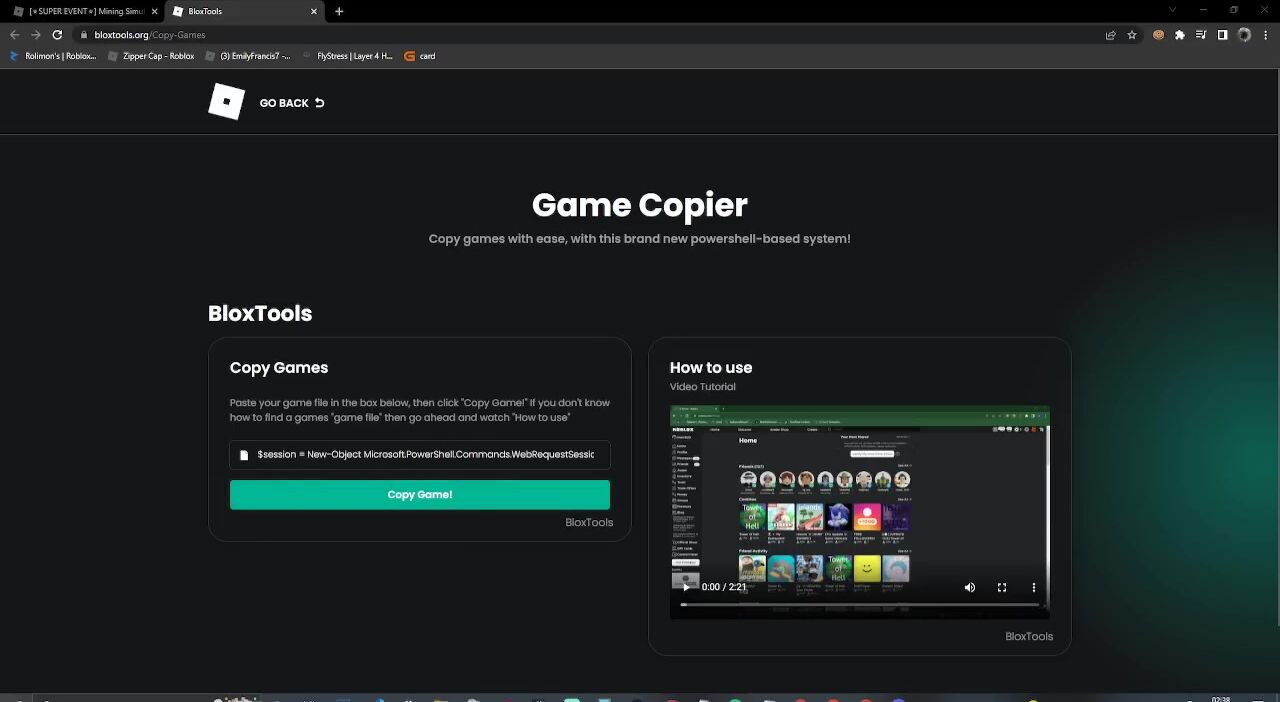Toggle the browser side panel
The width and height of the screenshot is (1280, 702).
click(1222, 35)
